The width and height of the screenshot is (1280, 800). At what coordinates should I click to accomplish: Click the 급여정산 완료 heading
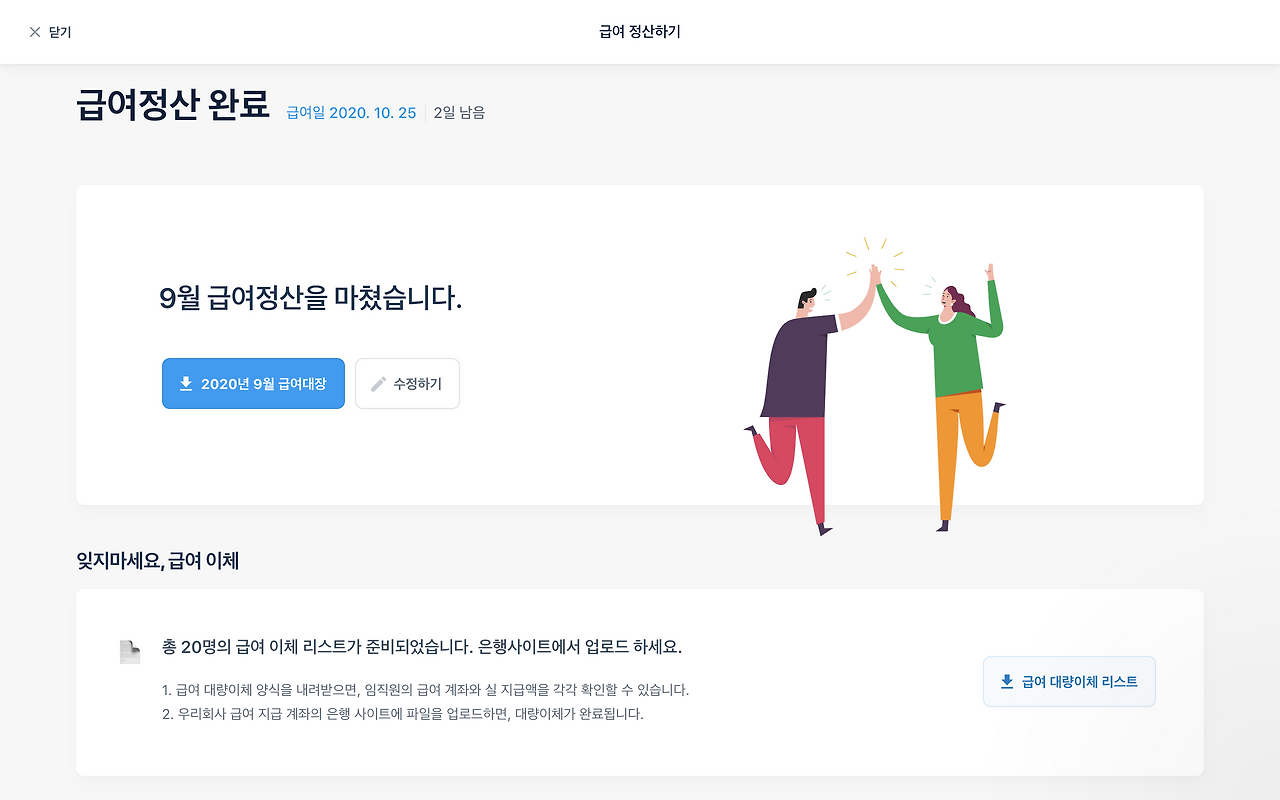click(x=173, y=105)
